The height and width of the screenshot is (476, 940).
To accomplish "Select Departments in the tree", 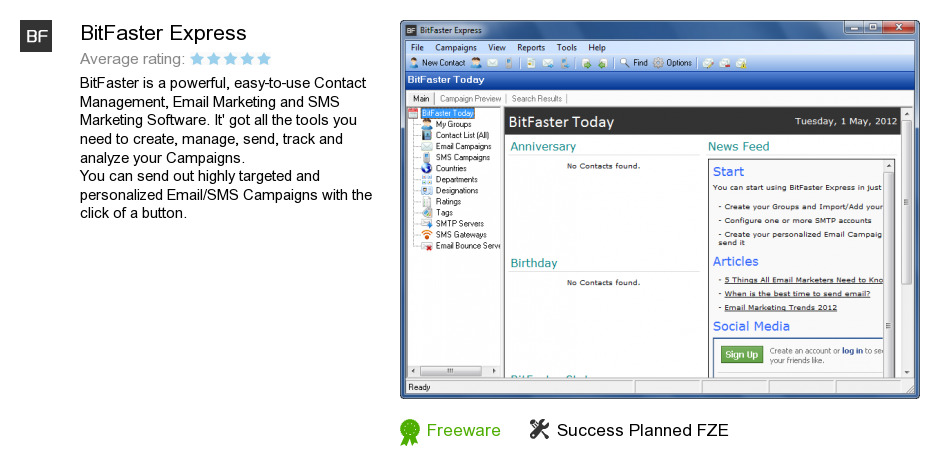I will (x=456, y=179).
